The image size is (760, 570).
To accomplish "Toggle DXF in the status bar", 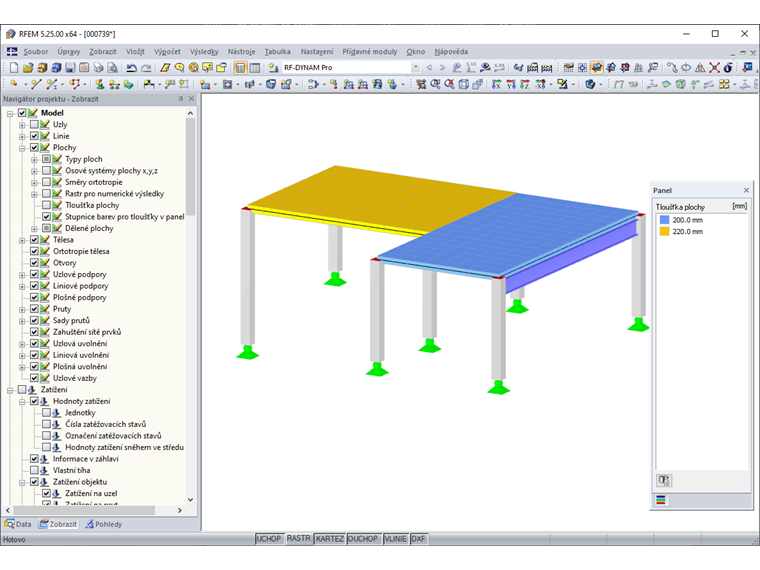I will (x=418, y=539).
